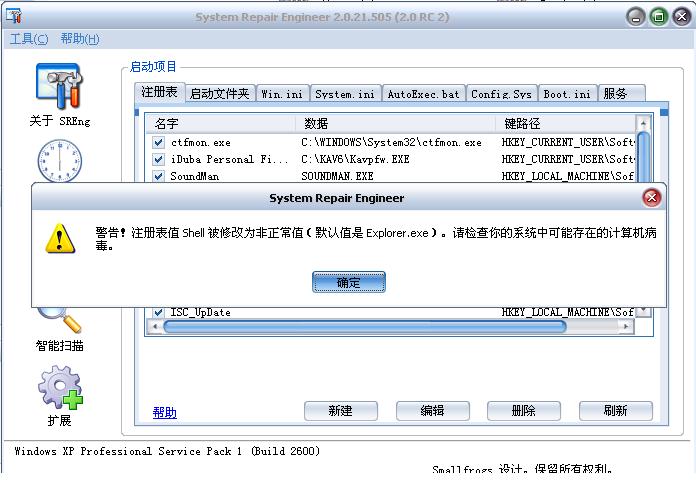This screenshot has height=491, width=696.
Task: Click the 刷新 button
Action: pos(616,411)
